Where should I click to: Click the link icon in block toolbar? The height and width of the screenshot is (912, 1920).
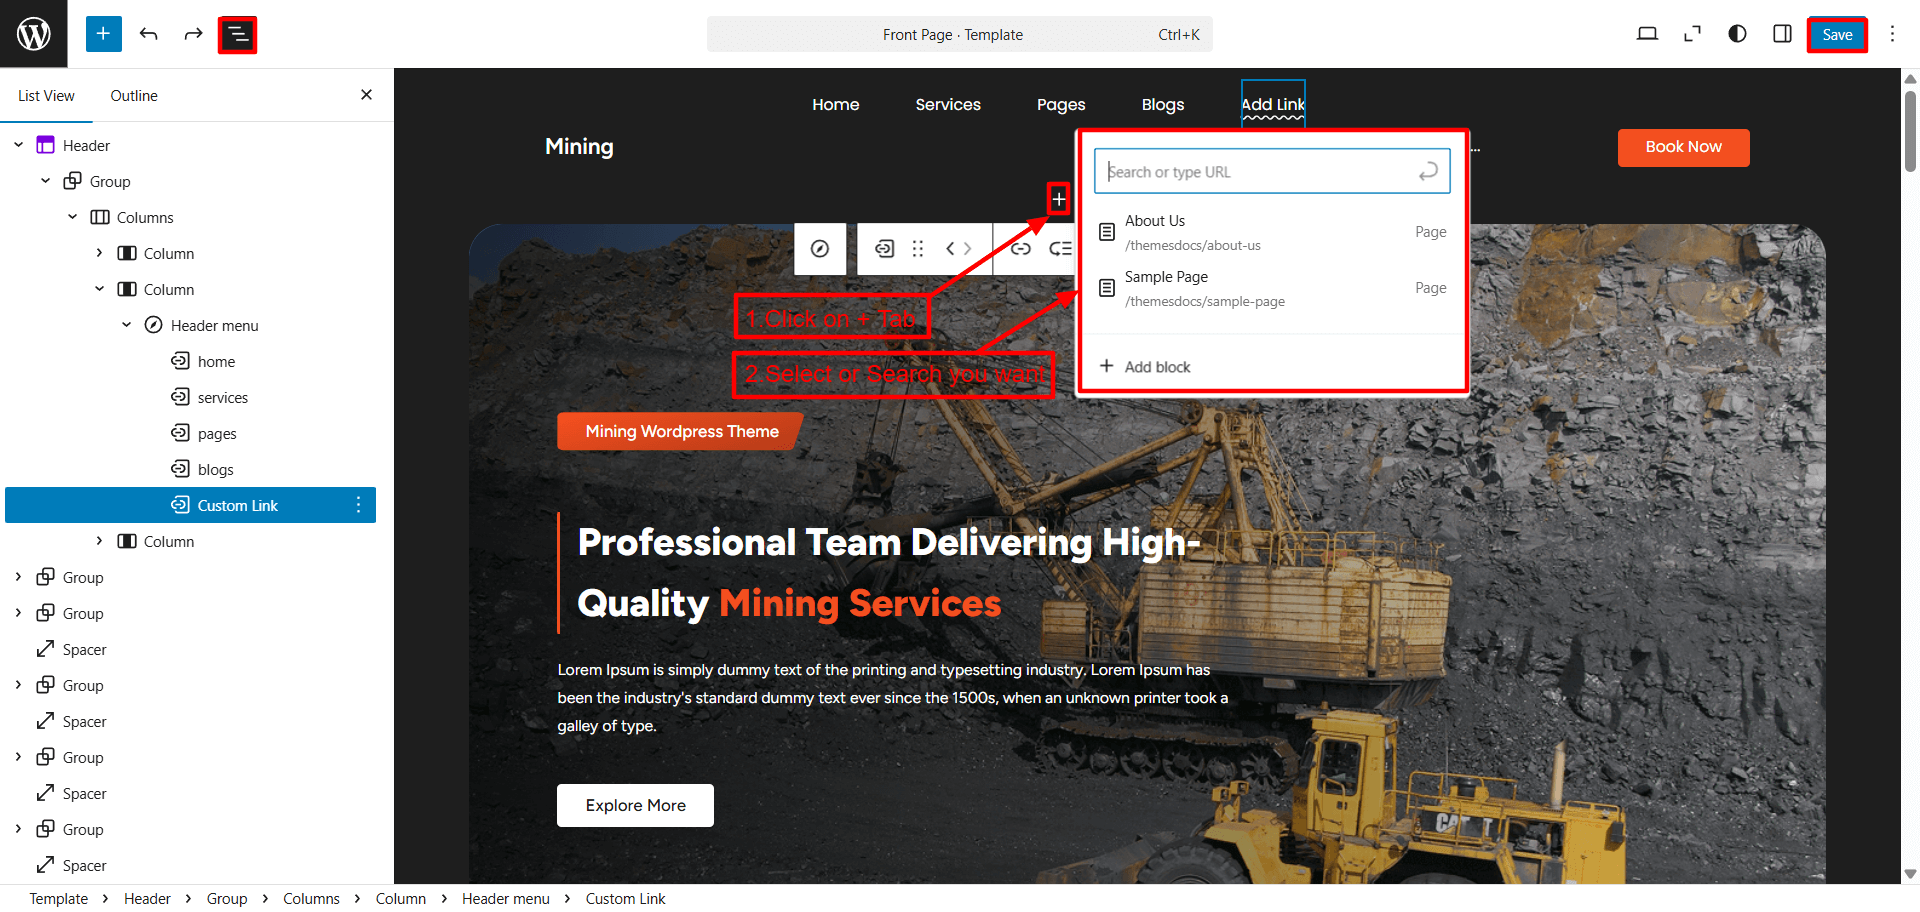tap(1020, 249)
